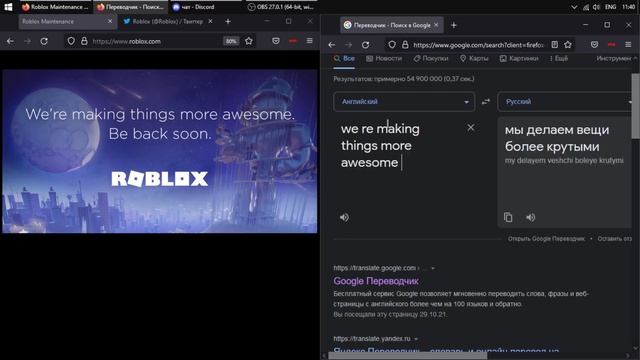The image size is (640, 360).
Task: Open system volume control in tray
Action: point(596,7)
